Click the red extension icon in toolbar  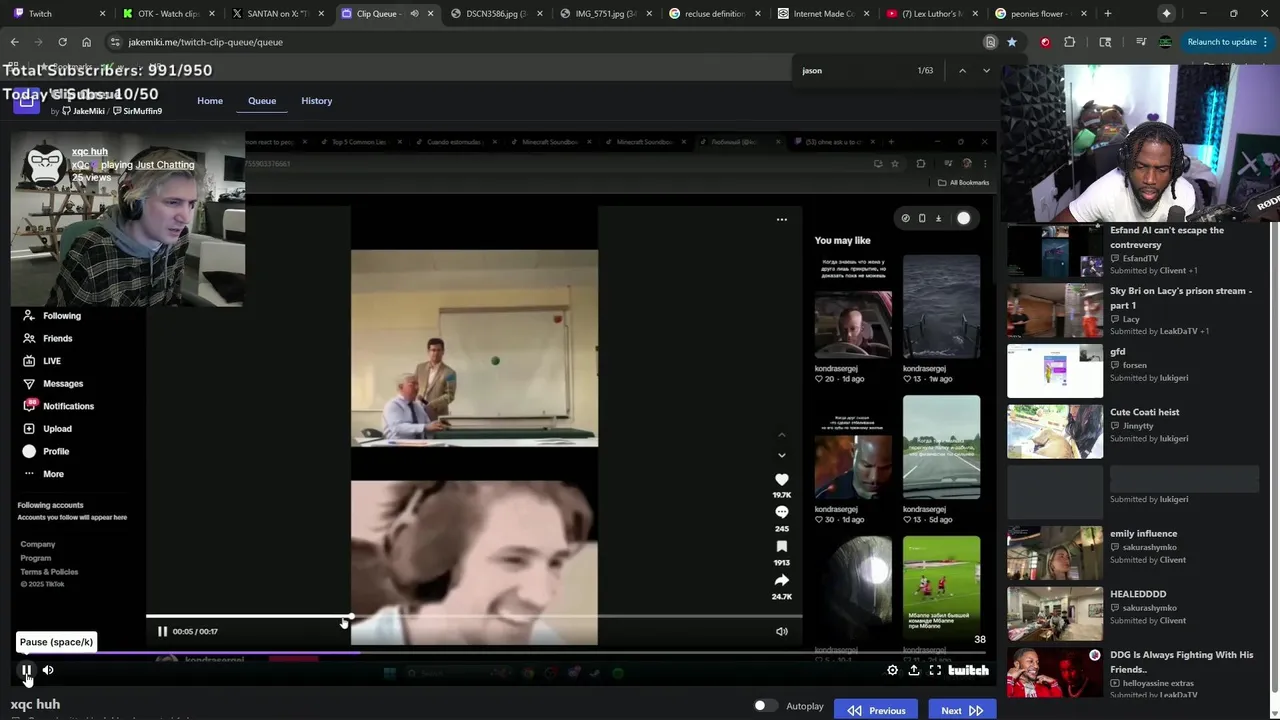(1045, 42)
